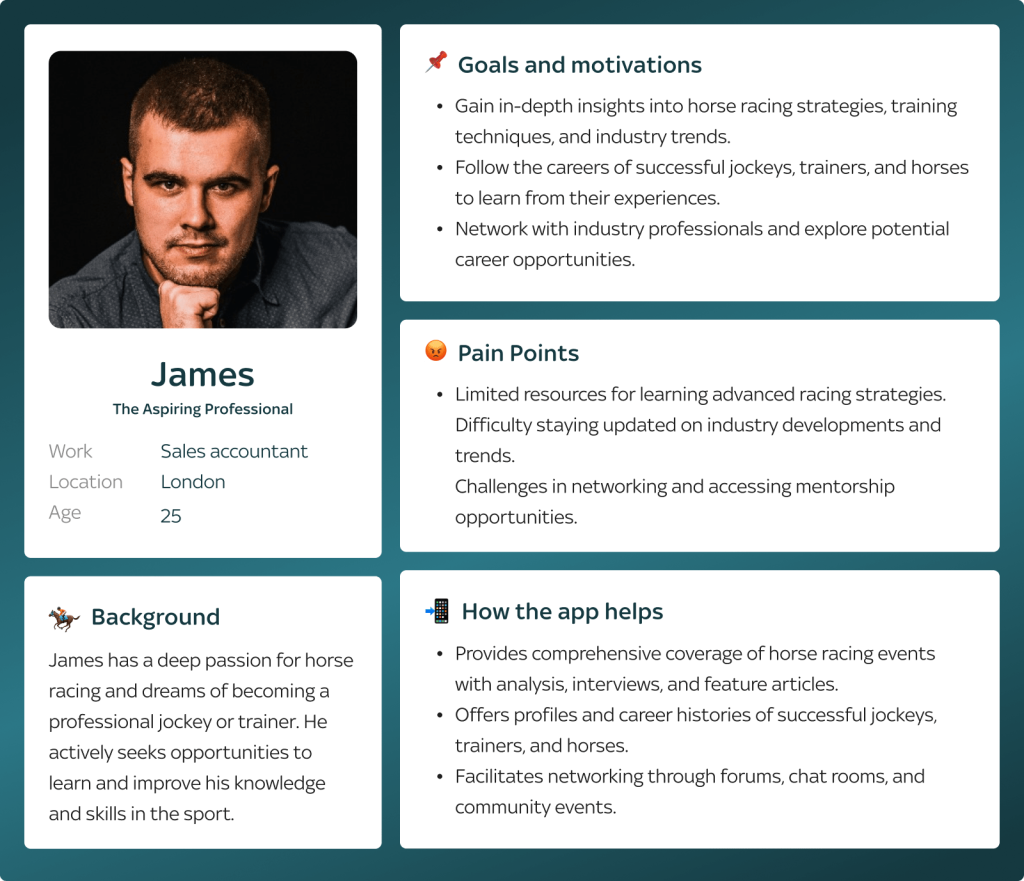The height and width of the screenshot is (881, 1024).
Task: Open James's profile photo
Action: [203, 190]
